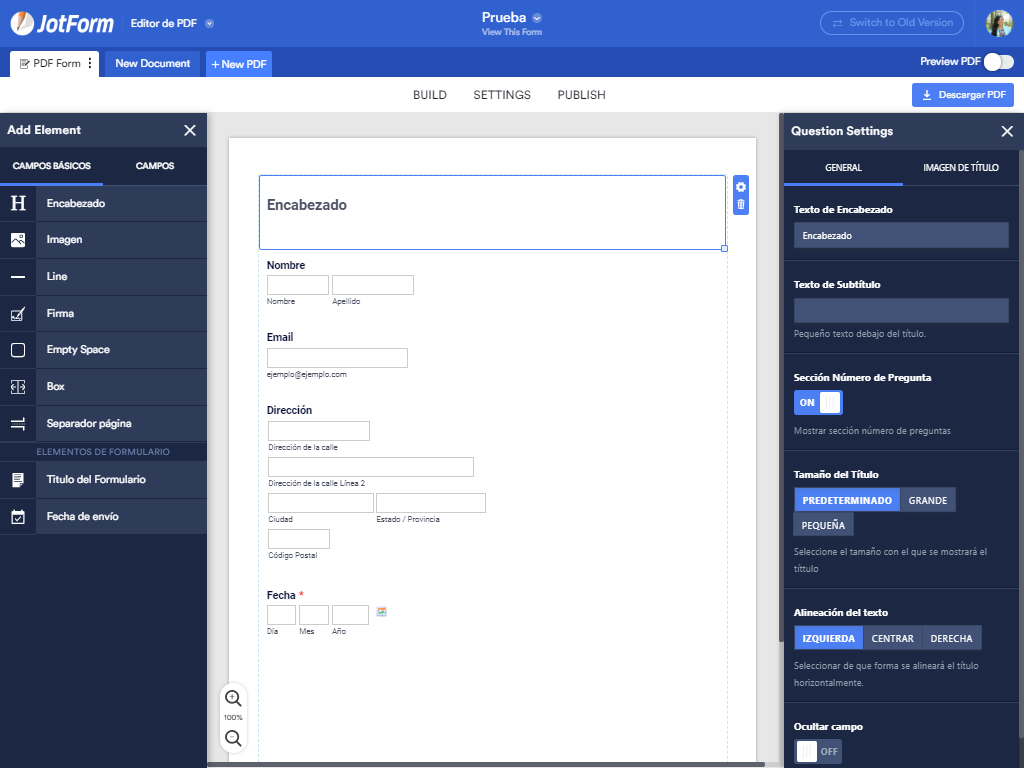Delete header using the trash icon

(x=741, y=205)
